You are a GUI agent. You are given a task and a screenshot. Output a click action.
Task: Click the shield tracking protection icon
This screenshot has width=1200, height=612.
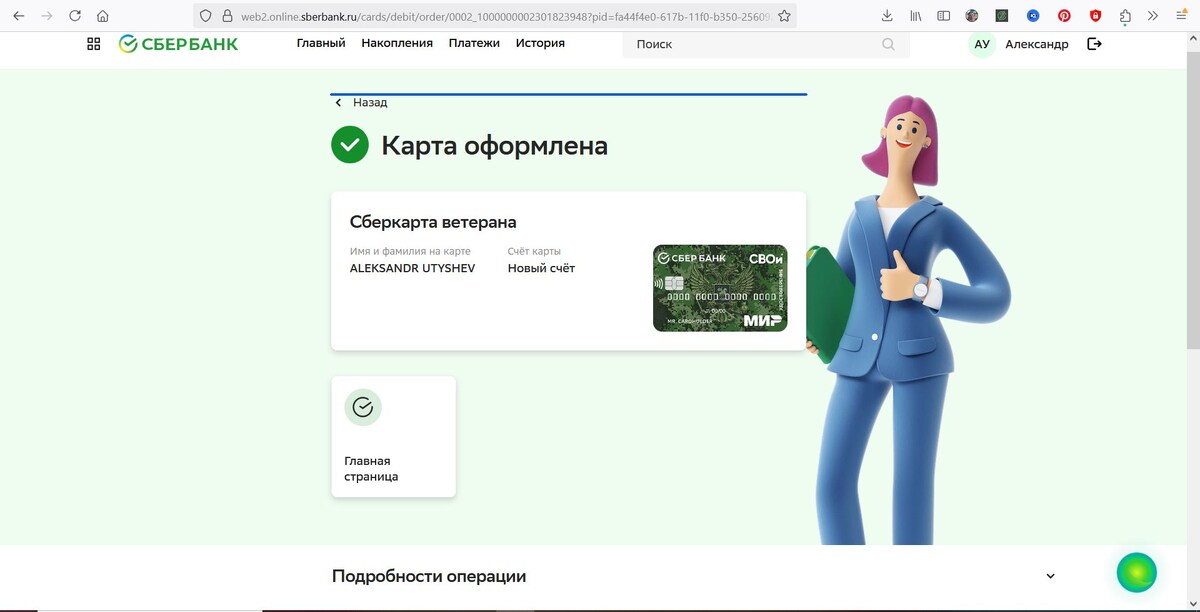(x=206, y=16)
